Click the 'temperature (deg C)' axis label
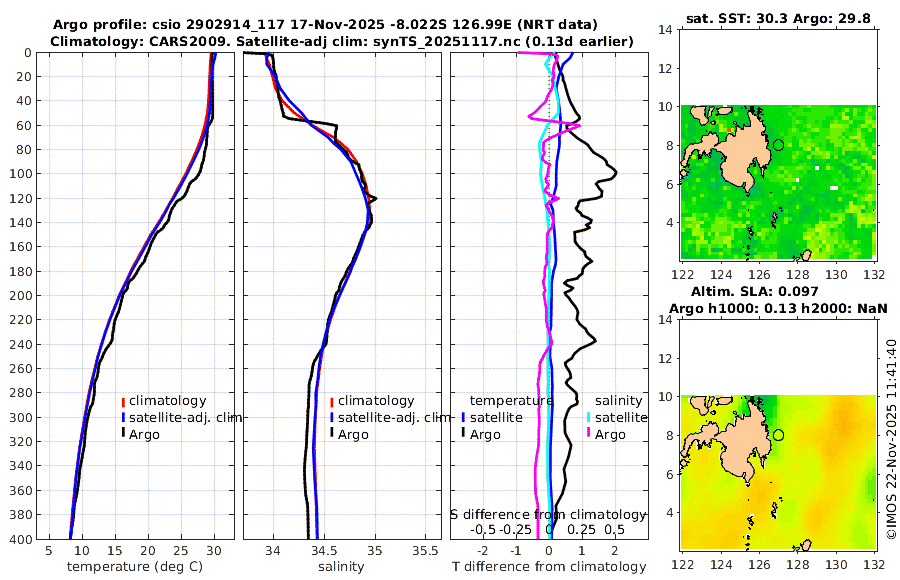 135,567
